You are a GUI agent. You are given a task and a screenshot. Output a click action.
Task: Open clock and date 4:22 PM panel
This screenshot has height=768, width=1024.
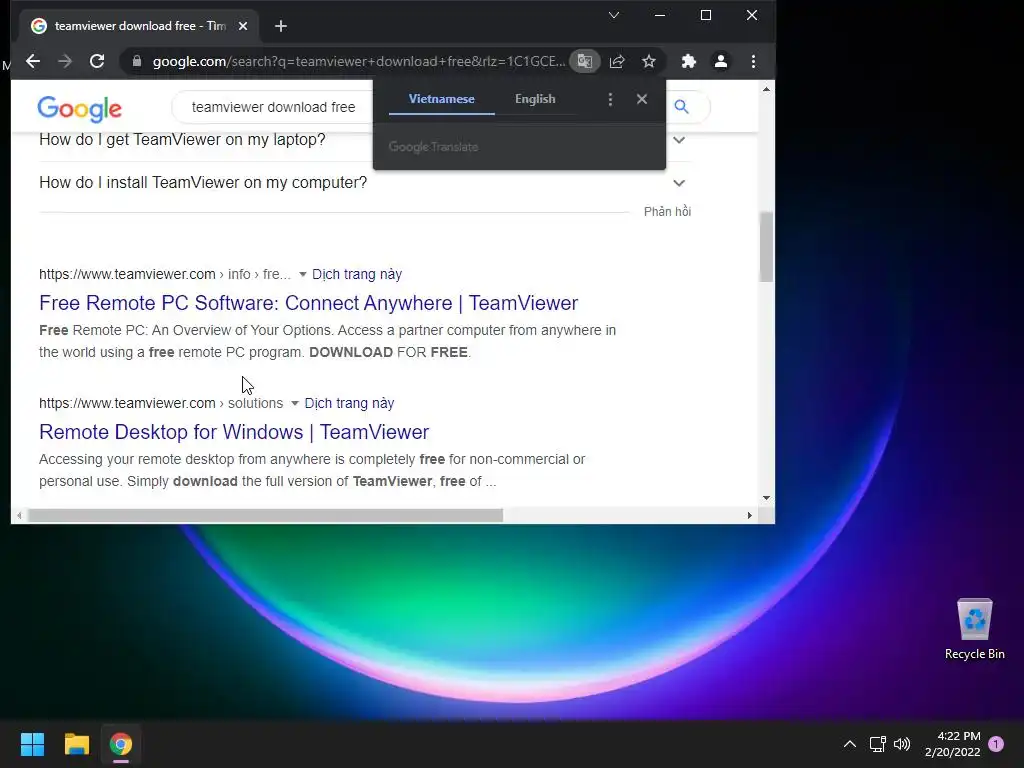click(953, 744)
